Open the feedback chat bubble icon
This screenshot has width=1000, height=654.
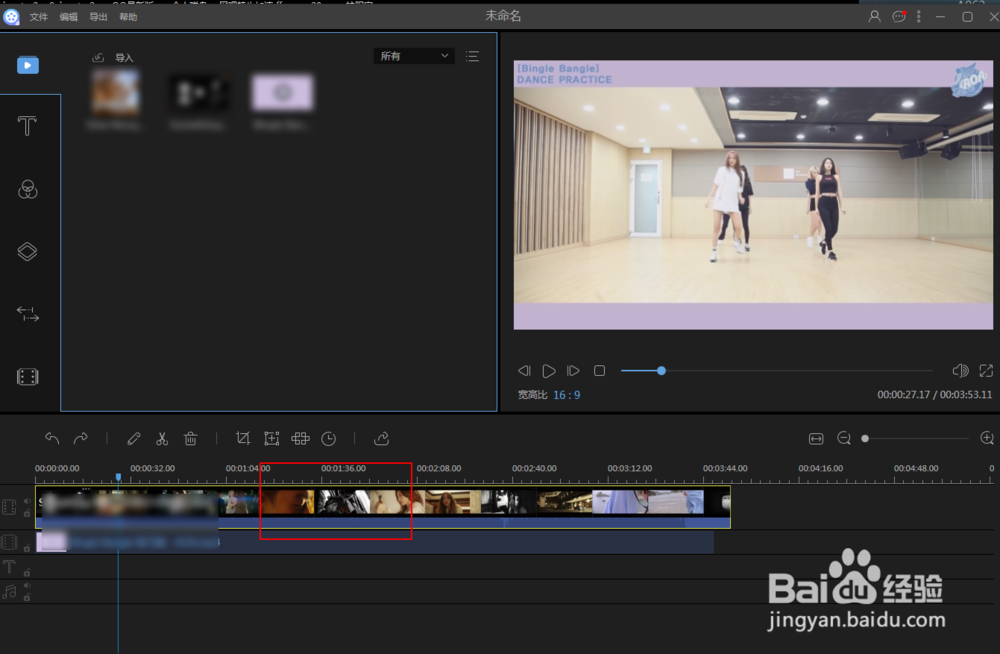pos(899,17)
